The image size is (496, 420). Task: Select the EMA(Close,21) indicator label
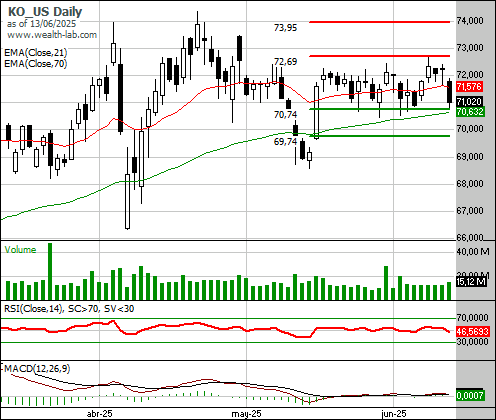click(36, 53)
